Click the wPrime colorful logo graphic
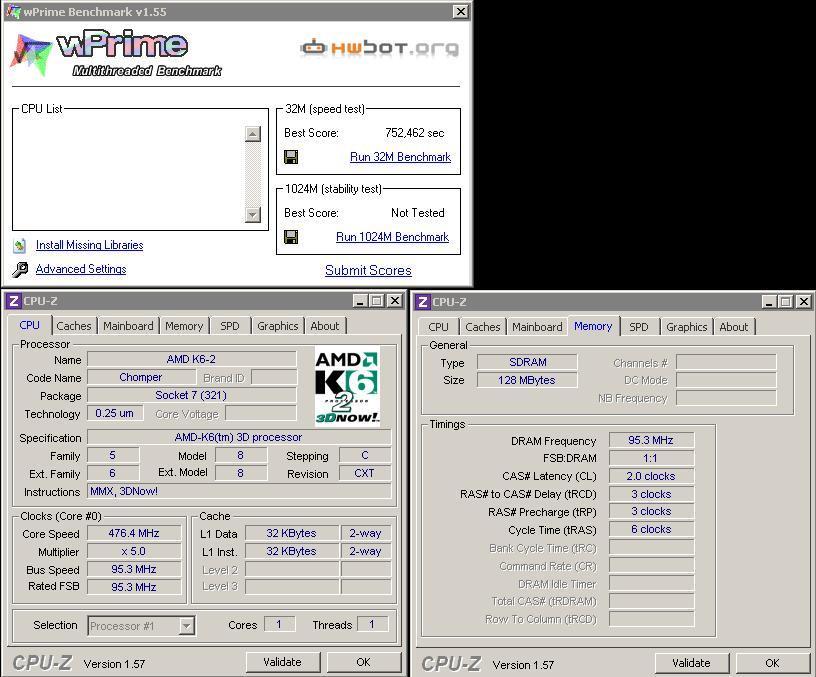The height and width of the screenshot is (677, 816). pyautogui.click(x=31, y=54)
